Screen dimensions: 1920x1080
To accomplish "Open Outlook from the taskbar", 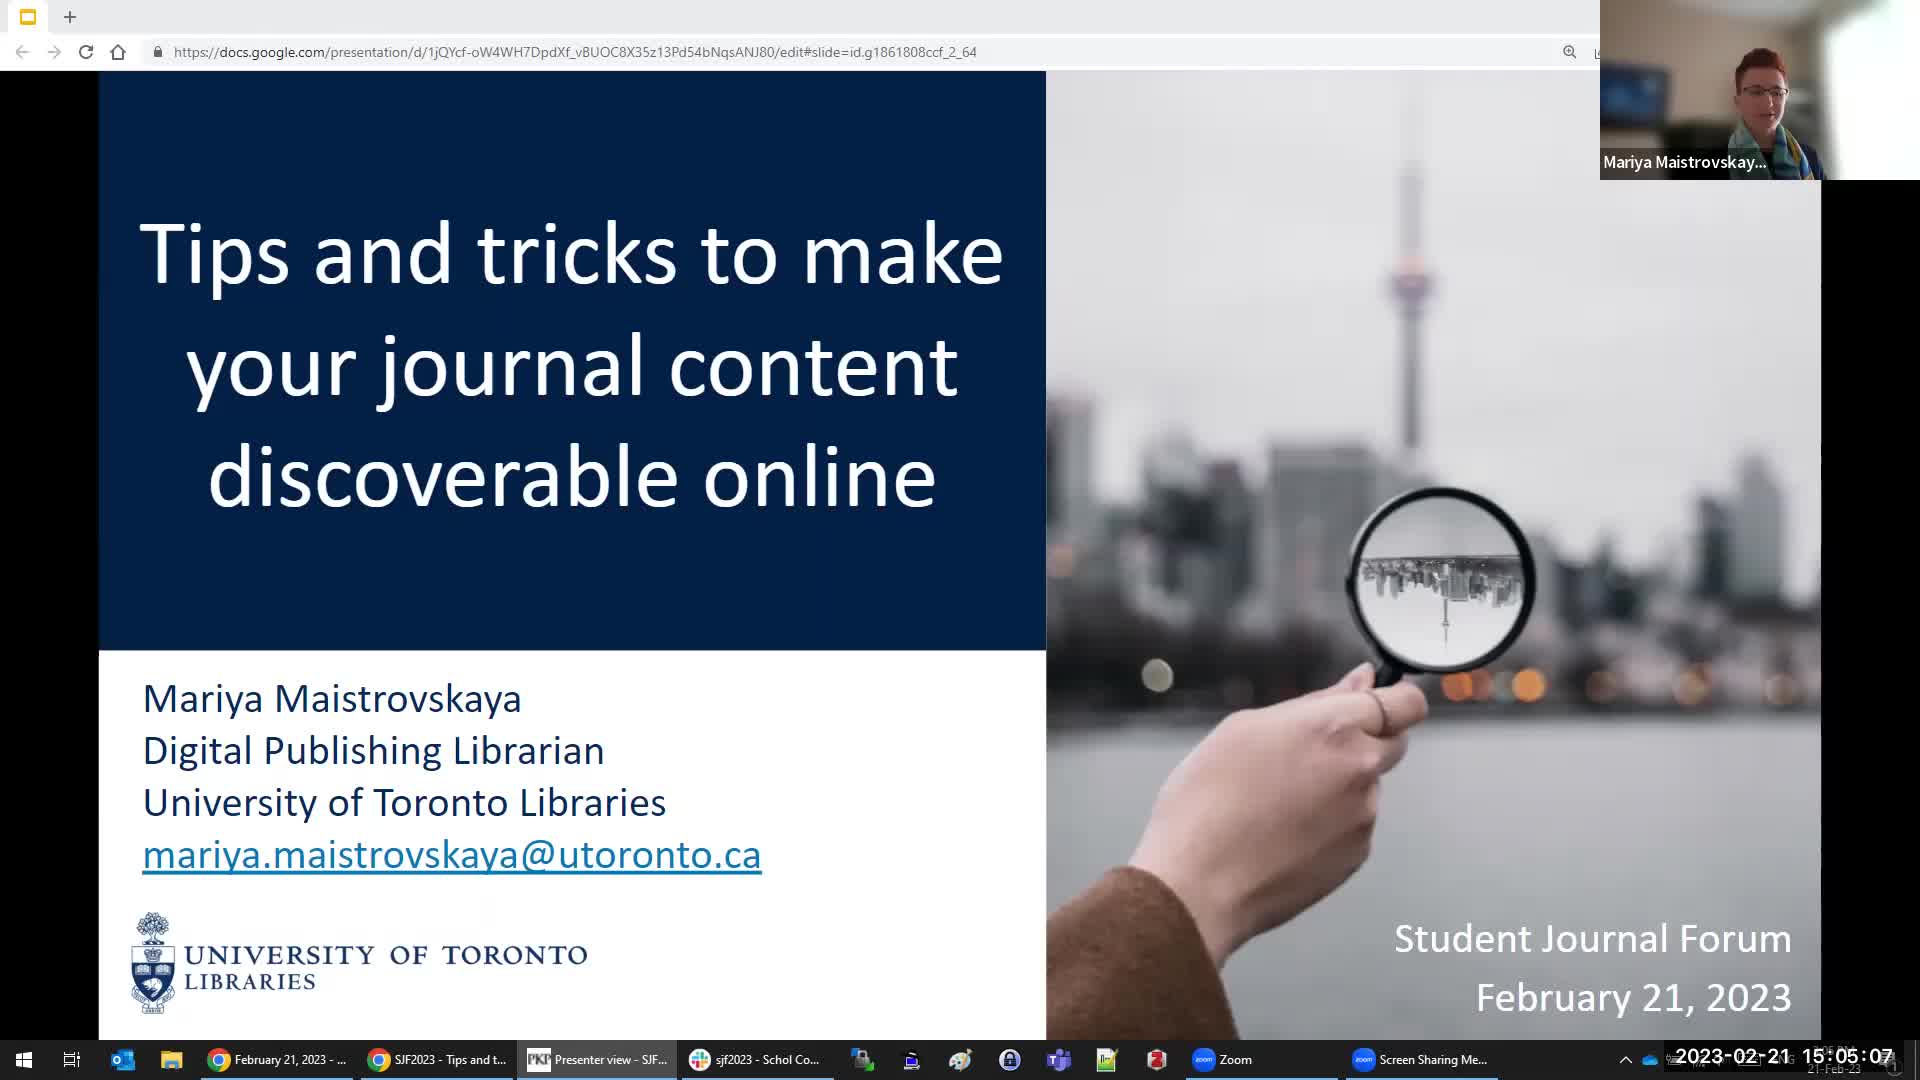I will [x=122, y=1060].
